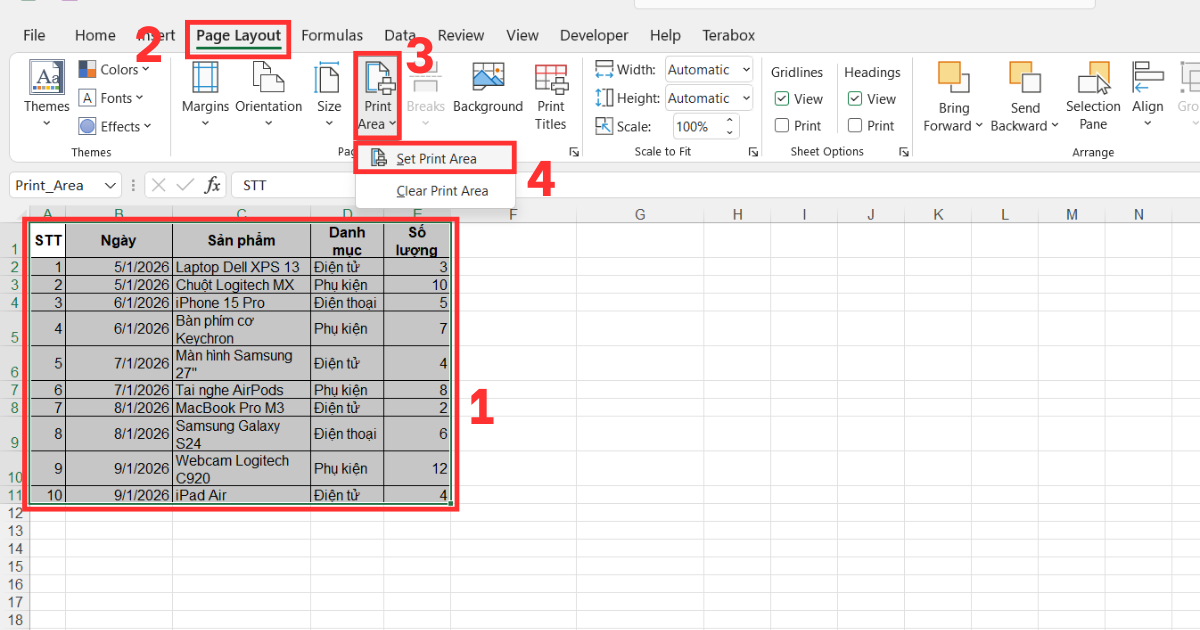Screen dimensions: 1200x630
Task: Toggle Gridlines Print checkbox
Action: tap(782, 126)
